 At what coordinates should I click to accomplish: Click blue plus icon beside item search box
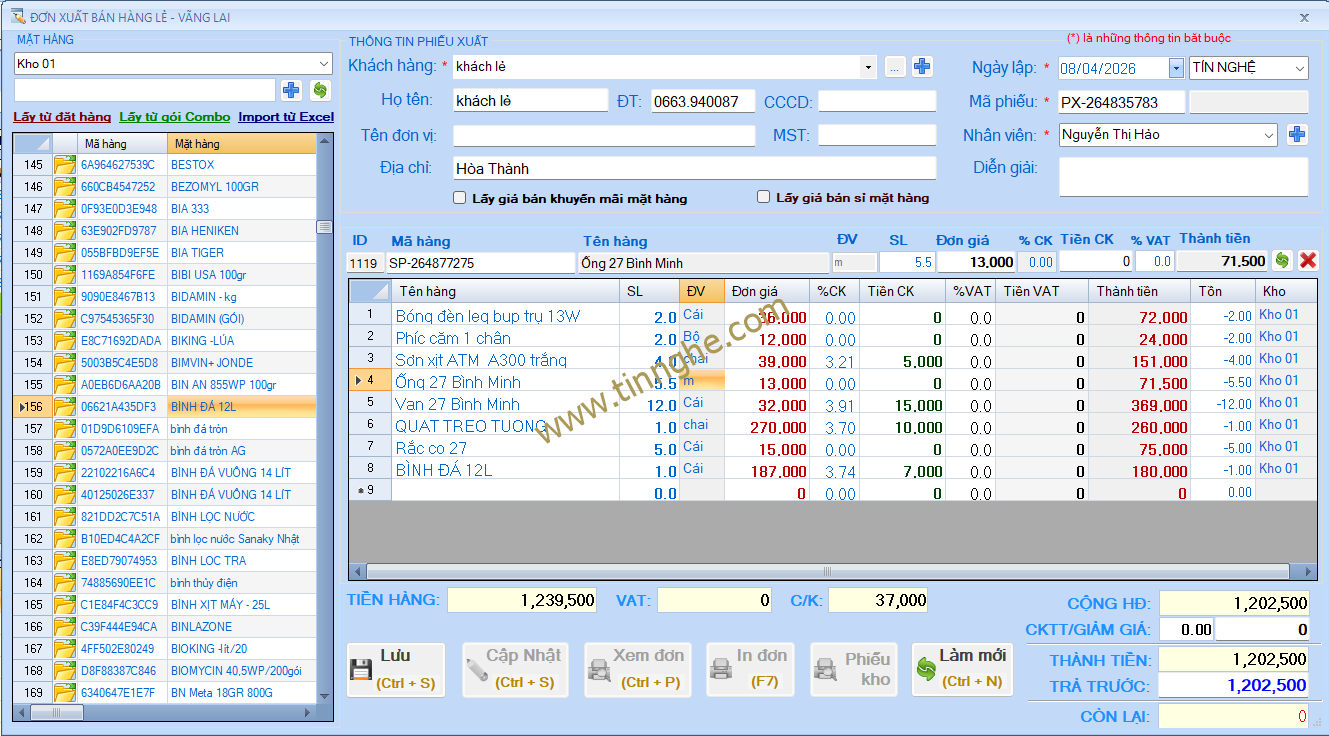point(291,91)
